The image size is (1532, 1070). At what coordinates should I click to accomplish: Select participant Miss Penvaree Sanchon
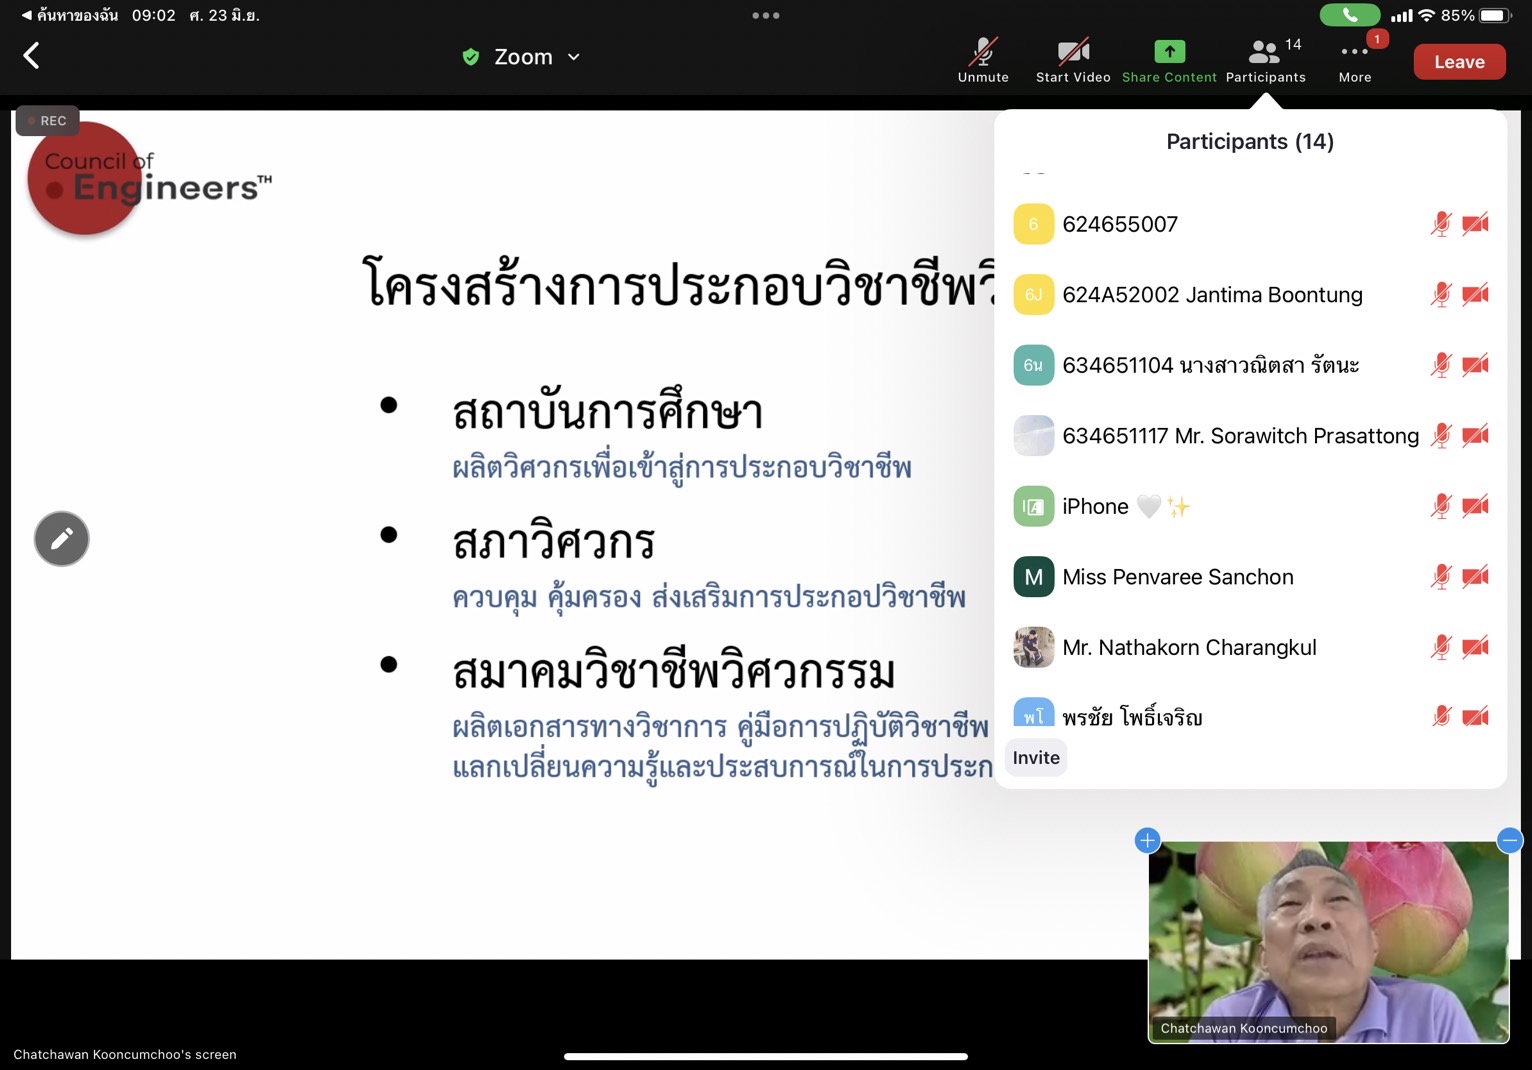(x=1178, y=577)
